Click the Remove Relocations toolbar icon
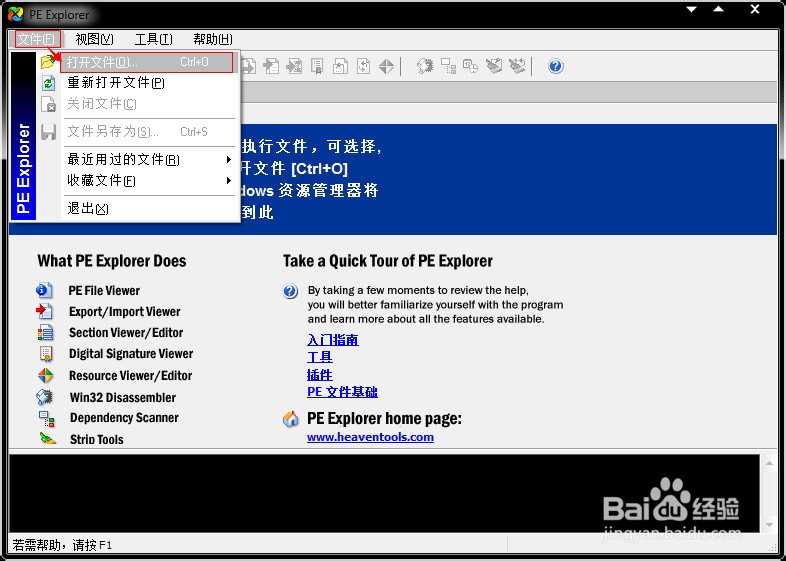This screenshot has height=561, width=786. point(517,66)
